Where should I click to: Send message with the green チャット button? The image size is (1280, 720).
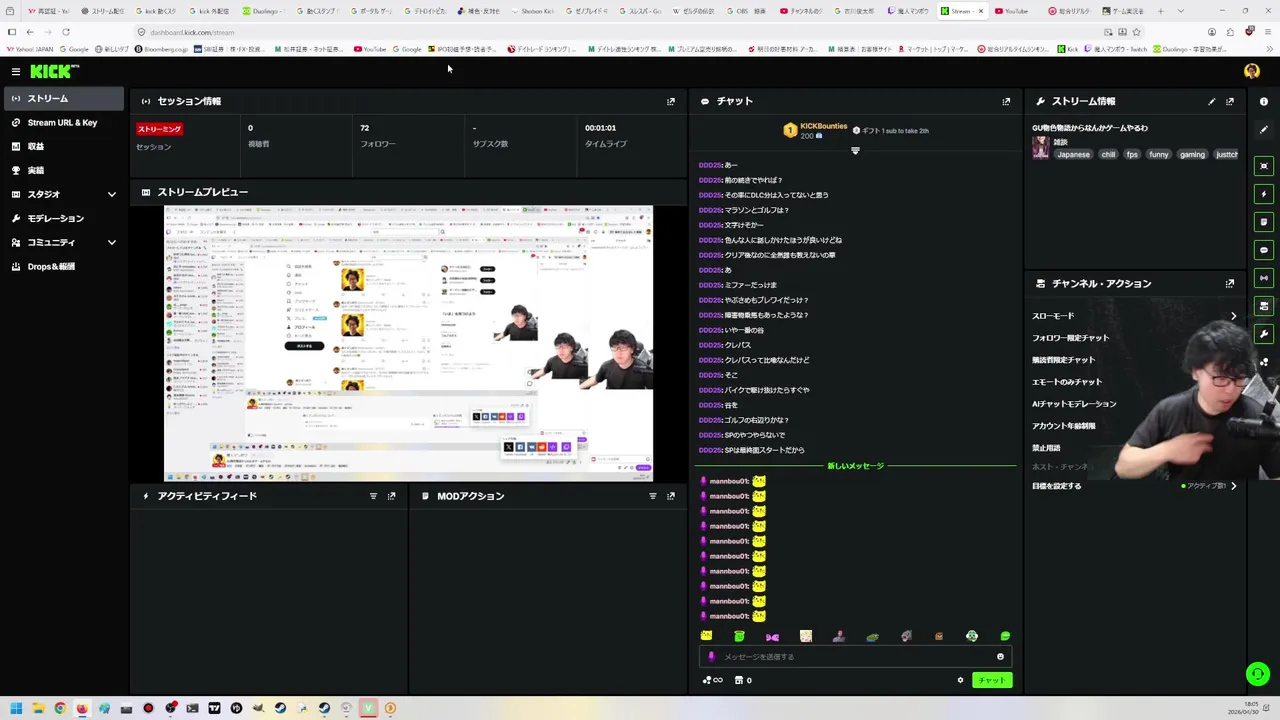click(x=991, y=680)
